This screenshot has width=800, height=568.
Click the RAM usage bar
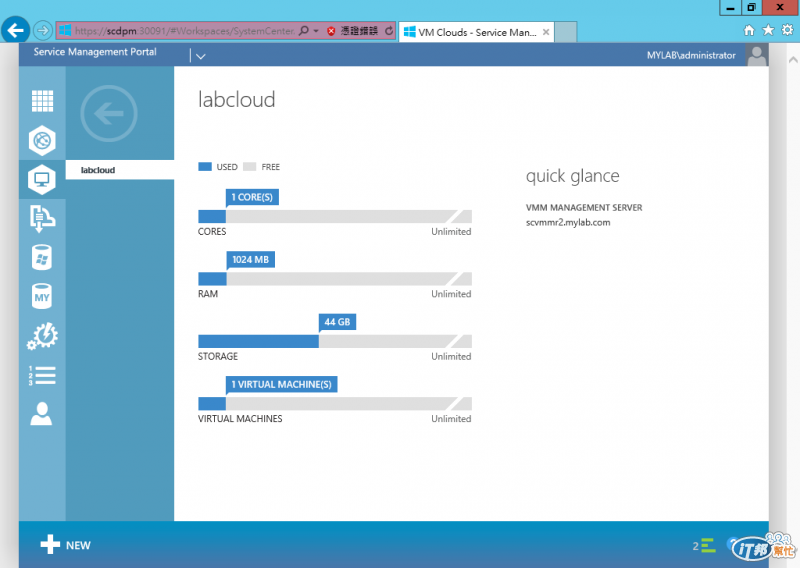(x=335, y=279)
